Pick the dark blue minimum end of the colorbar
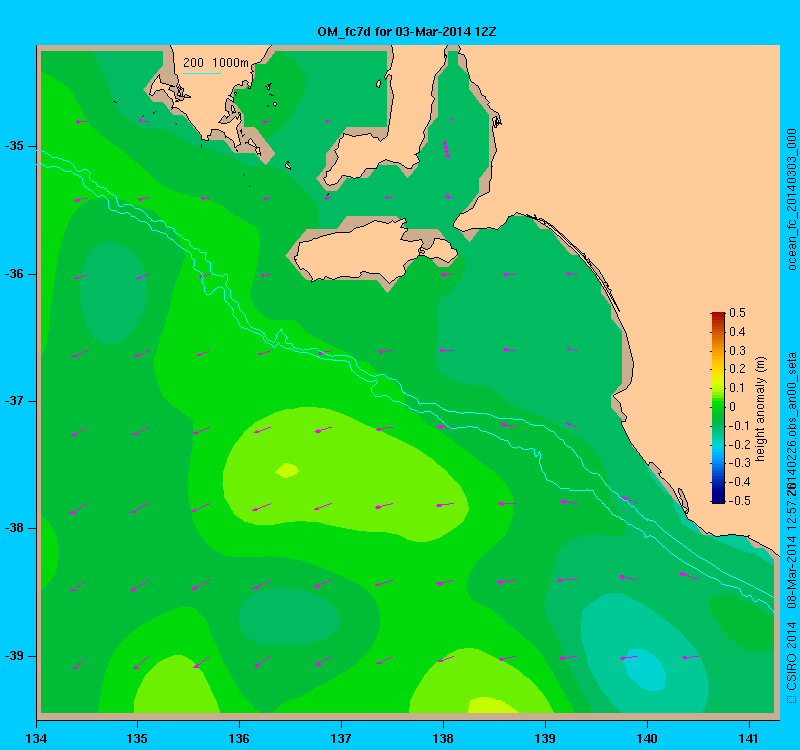The height and width of the screenshot is (750, 800). click(718, 500)
